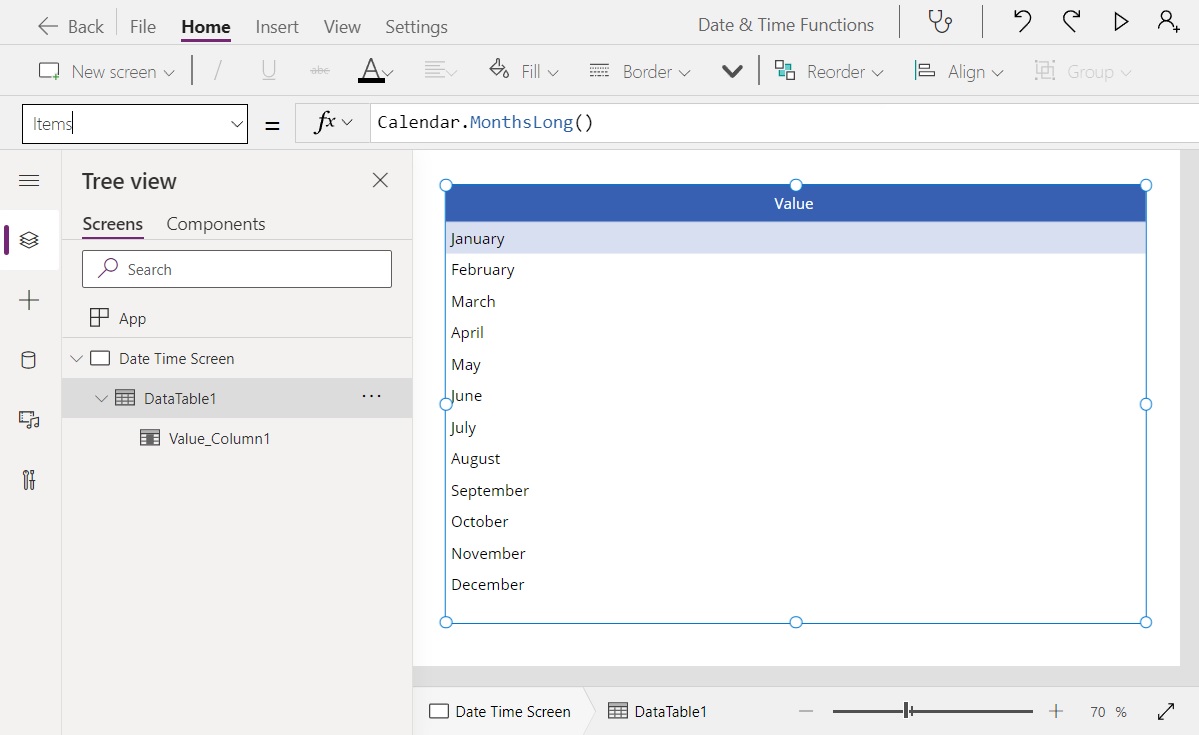Image resolution: width=1199 pixels, height=735 pixels.
Task: Open the Data sources panel
Action: click(29, 360)
